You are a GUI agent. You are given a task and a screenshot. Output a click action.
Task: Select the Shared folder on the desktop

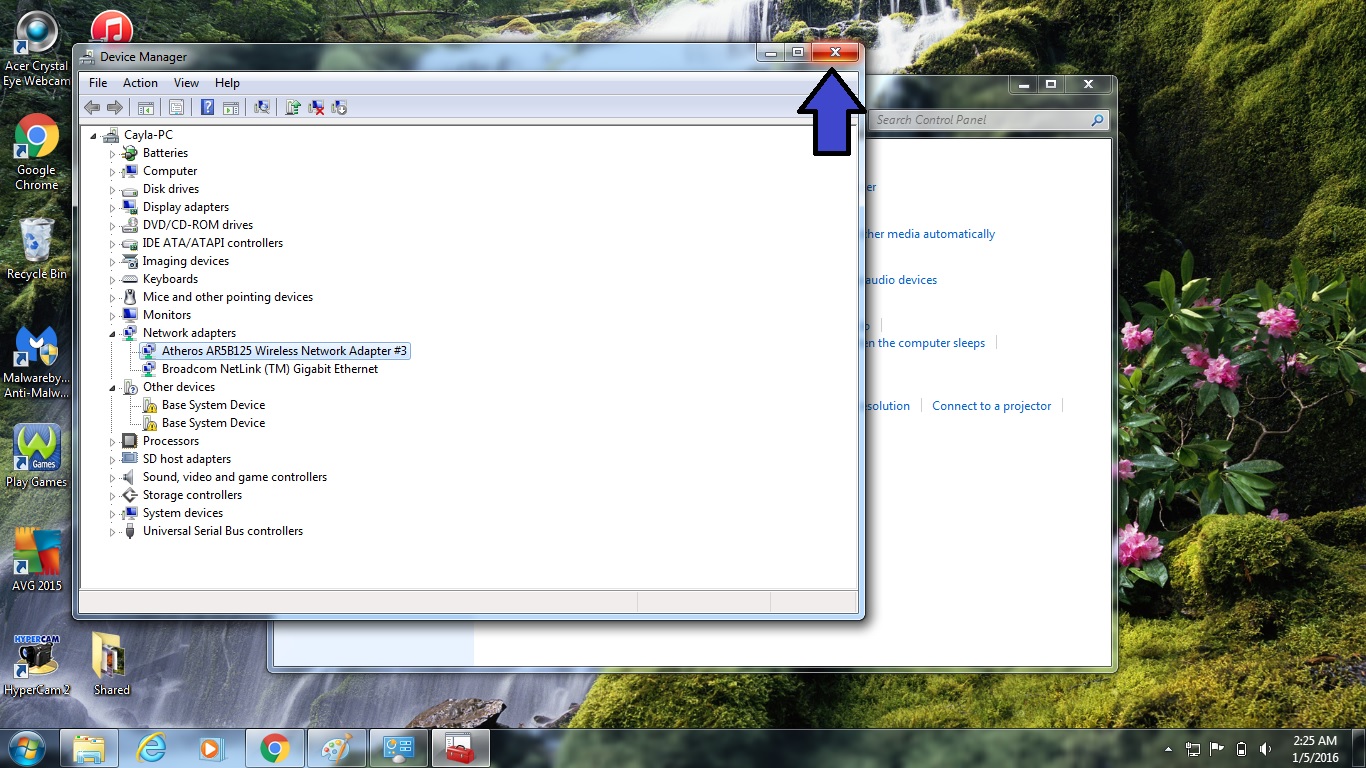point(111,665)
